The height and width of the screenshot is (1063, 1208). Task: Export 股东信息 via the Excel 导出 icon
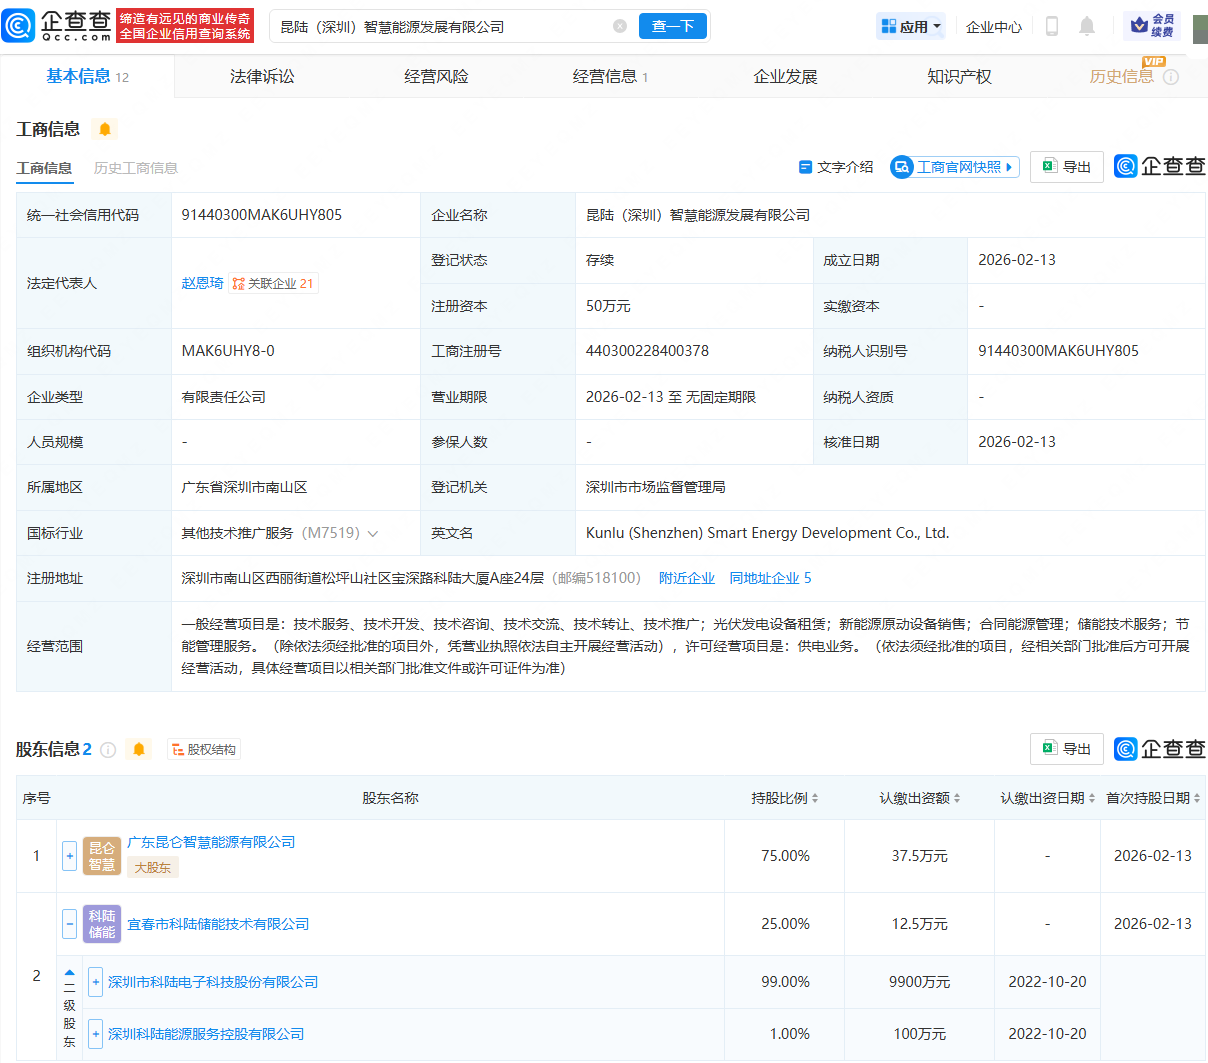[1066, 749]
